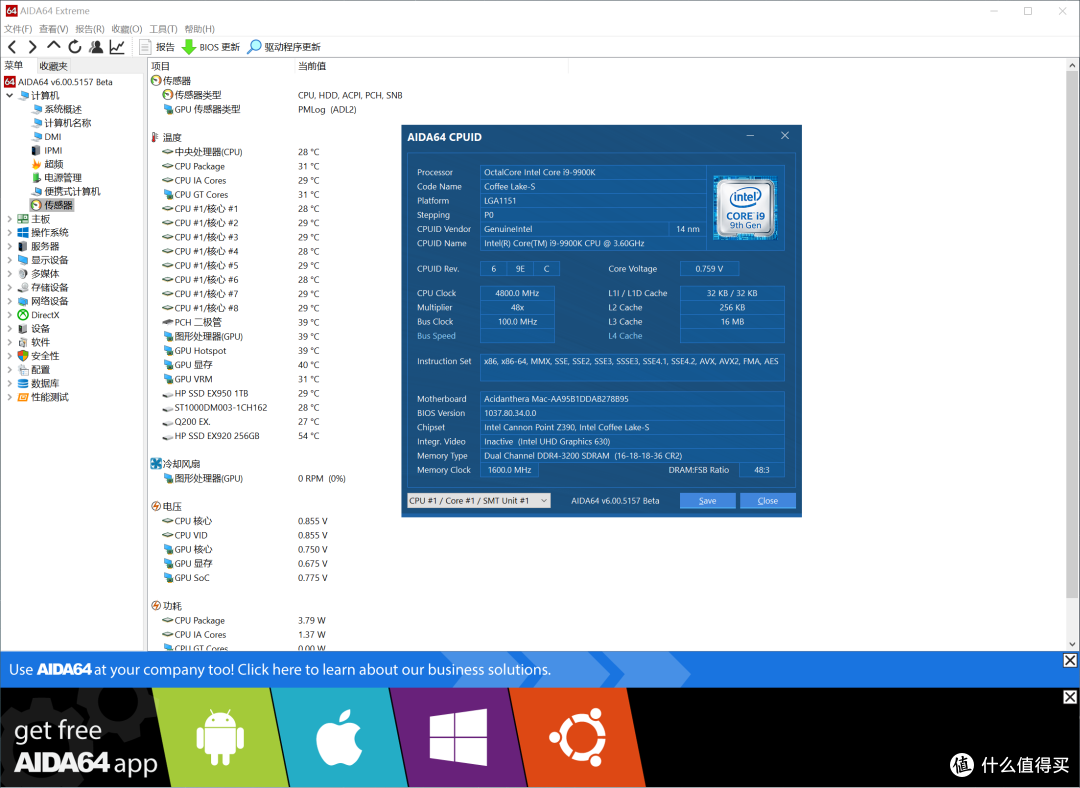The width and height of the screenshot is (1080, 788).
Task: Go up one level with the up arrow icon
Action: [x=53, y=45]
